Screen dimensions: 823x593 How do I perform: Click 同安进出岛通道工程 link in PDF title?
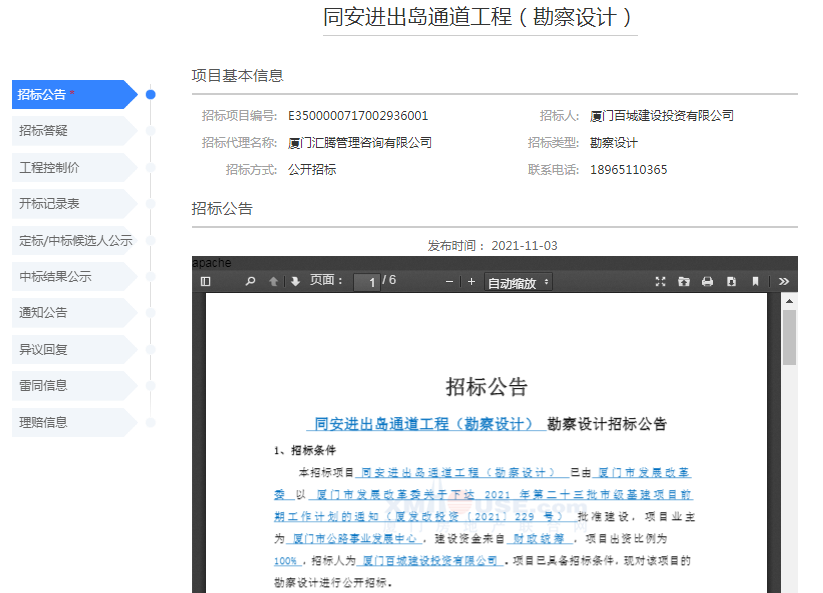(x=424, y=424)
